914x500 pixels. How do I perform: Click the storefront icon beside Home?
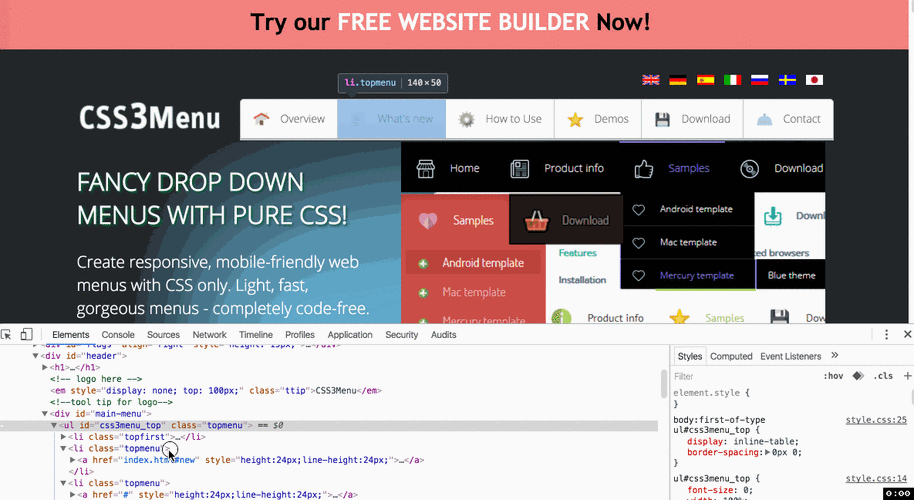[426, 168]
